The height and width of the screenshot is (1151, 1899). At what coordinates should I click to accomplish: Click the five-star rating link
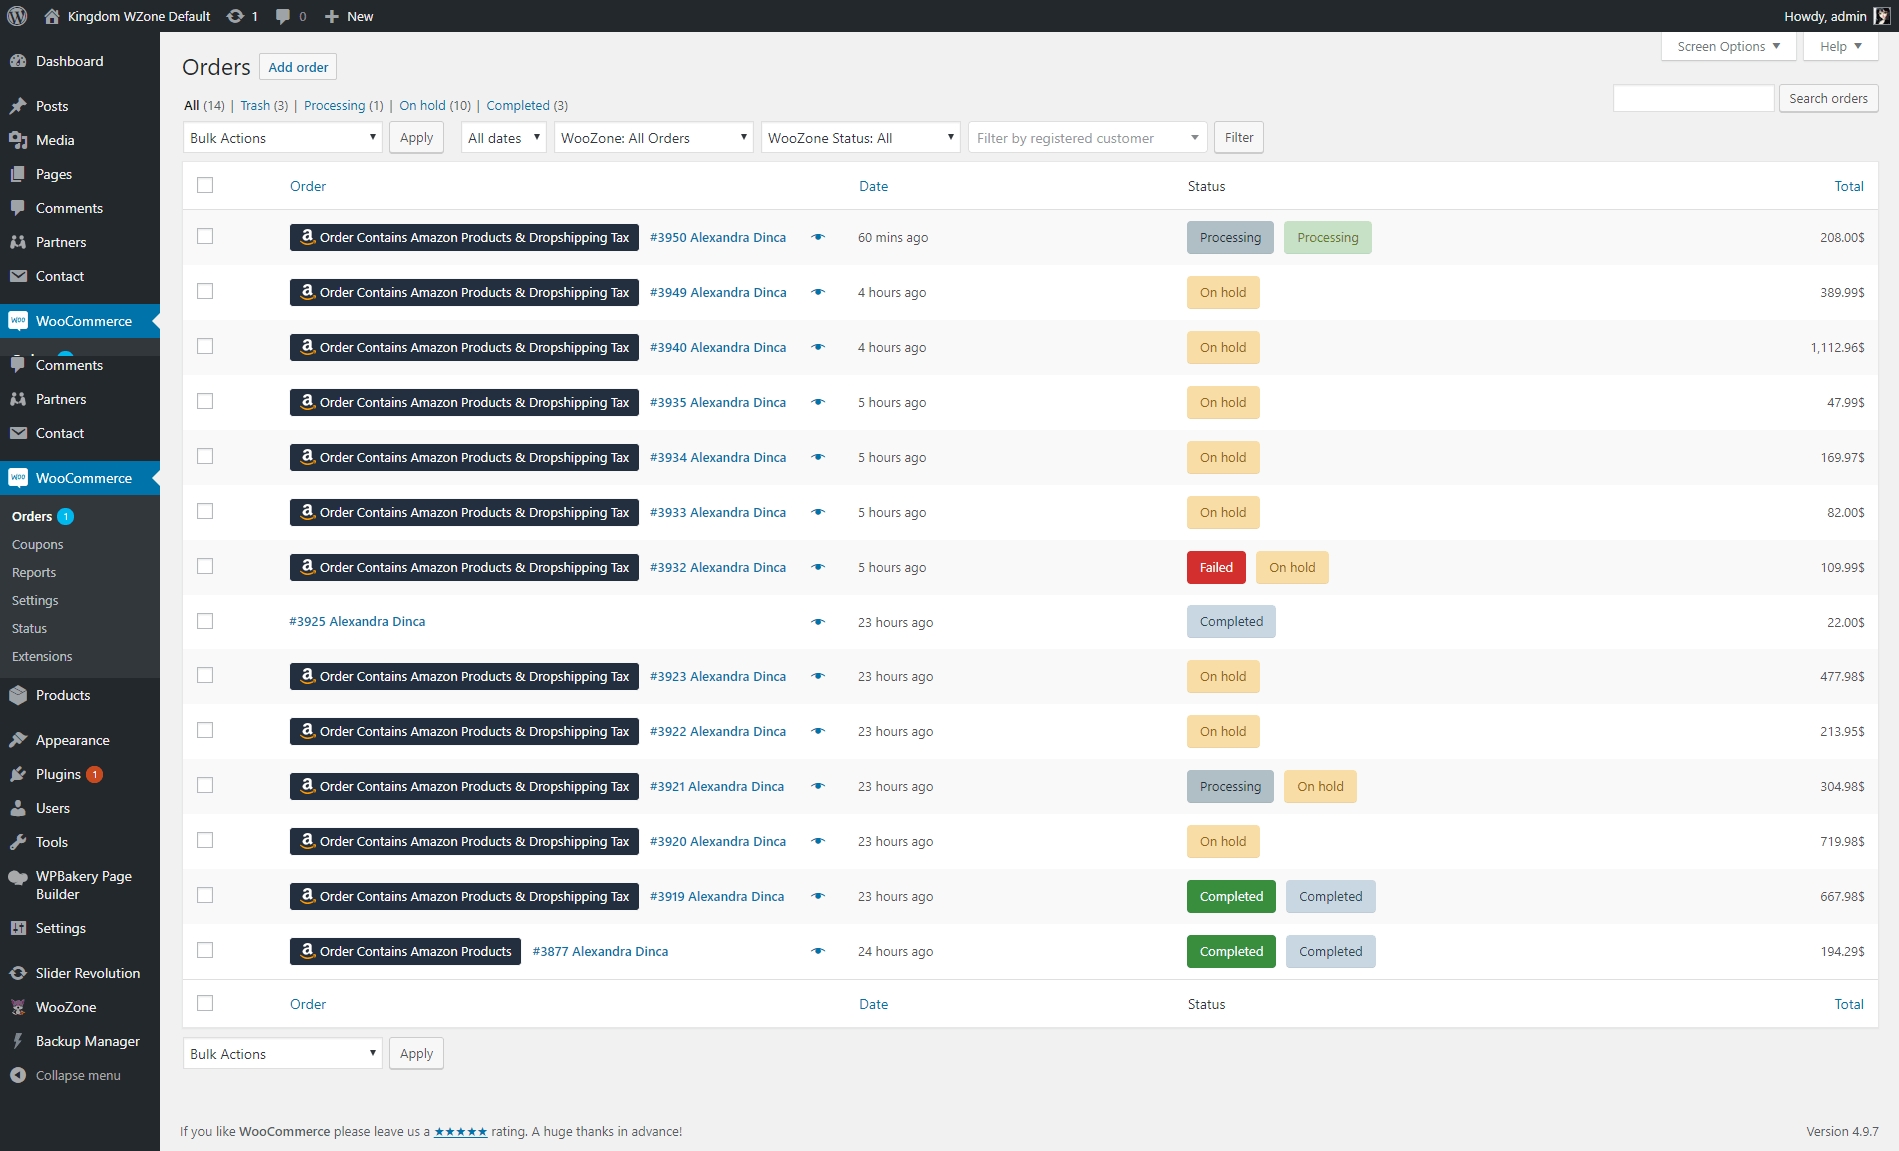461,1132
